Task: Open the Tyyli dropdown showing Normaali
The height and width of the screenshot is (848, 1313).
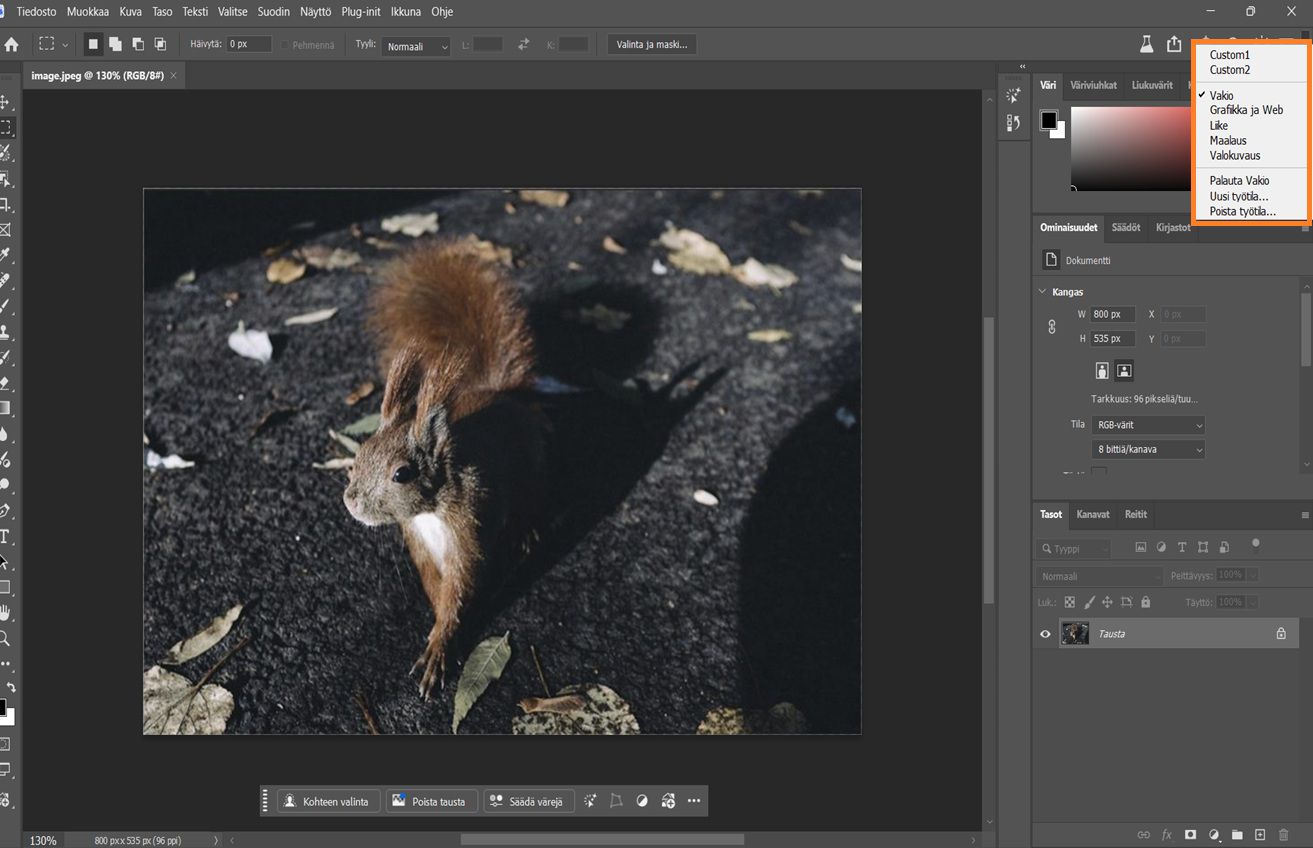Action: coord(416,46)
